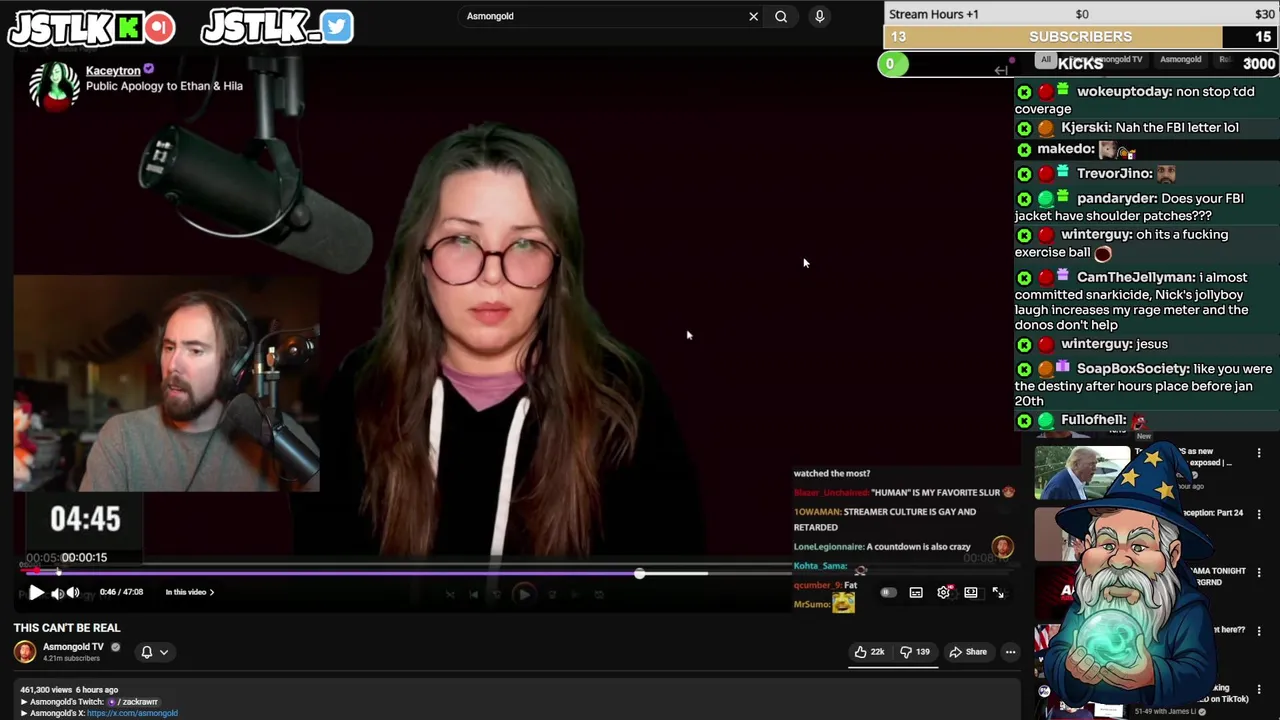Open options menu for the 'exposed' recommended video
The width and height of the screenshot is (1280, 720).
coord(1259,454)
